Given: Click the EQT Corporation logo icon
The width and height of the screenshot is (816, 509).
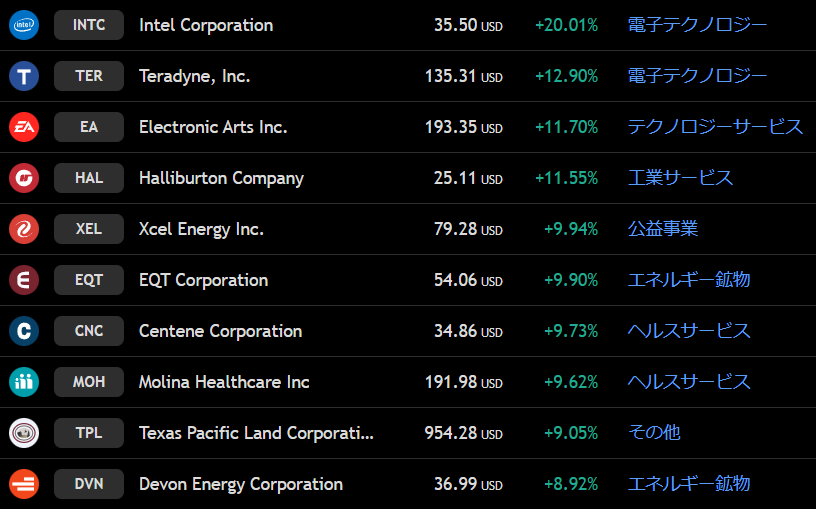Looking at the screenshot, I should pos(23,280).
